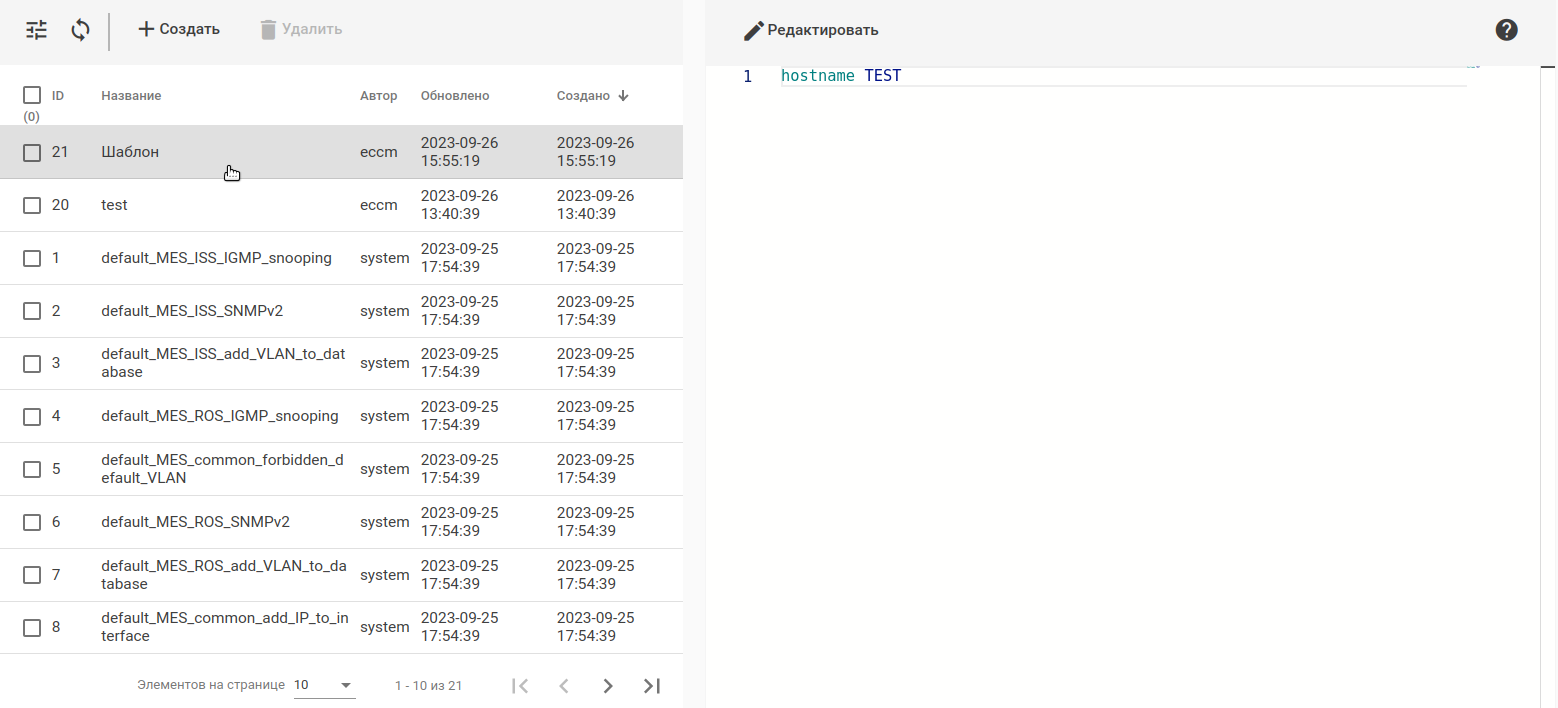
Task: Open the table filter settings icon
Action: 36,30
